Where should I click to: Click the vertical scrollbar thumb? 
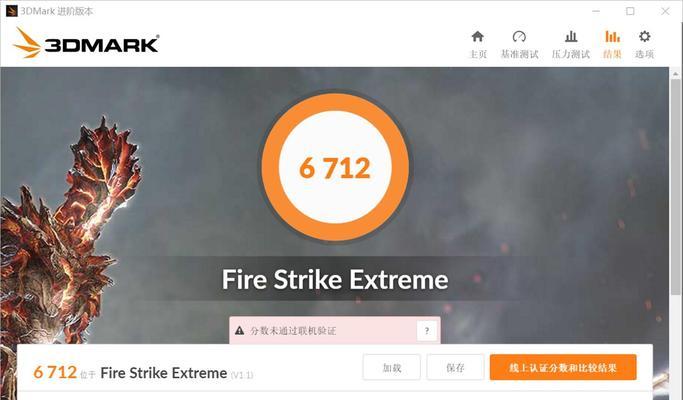tap(676, 187)
